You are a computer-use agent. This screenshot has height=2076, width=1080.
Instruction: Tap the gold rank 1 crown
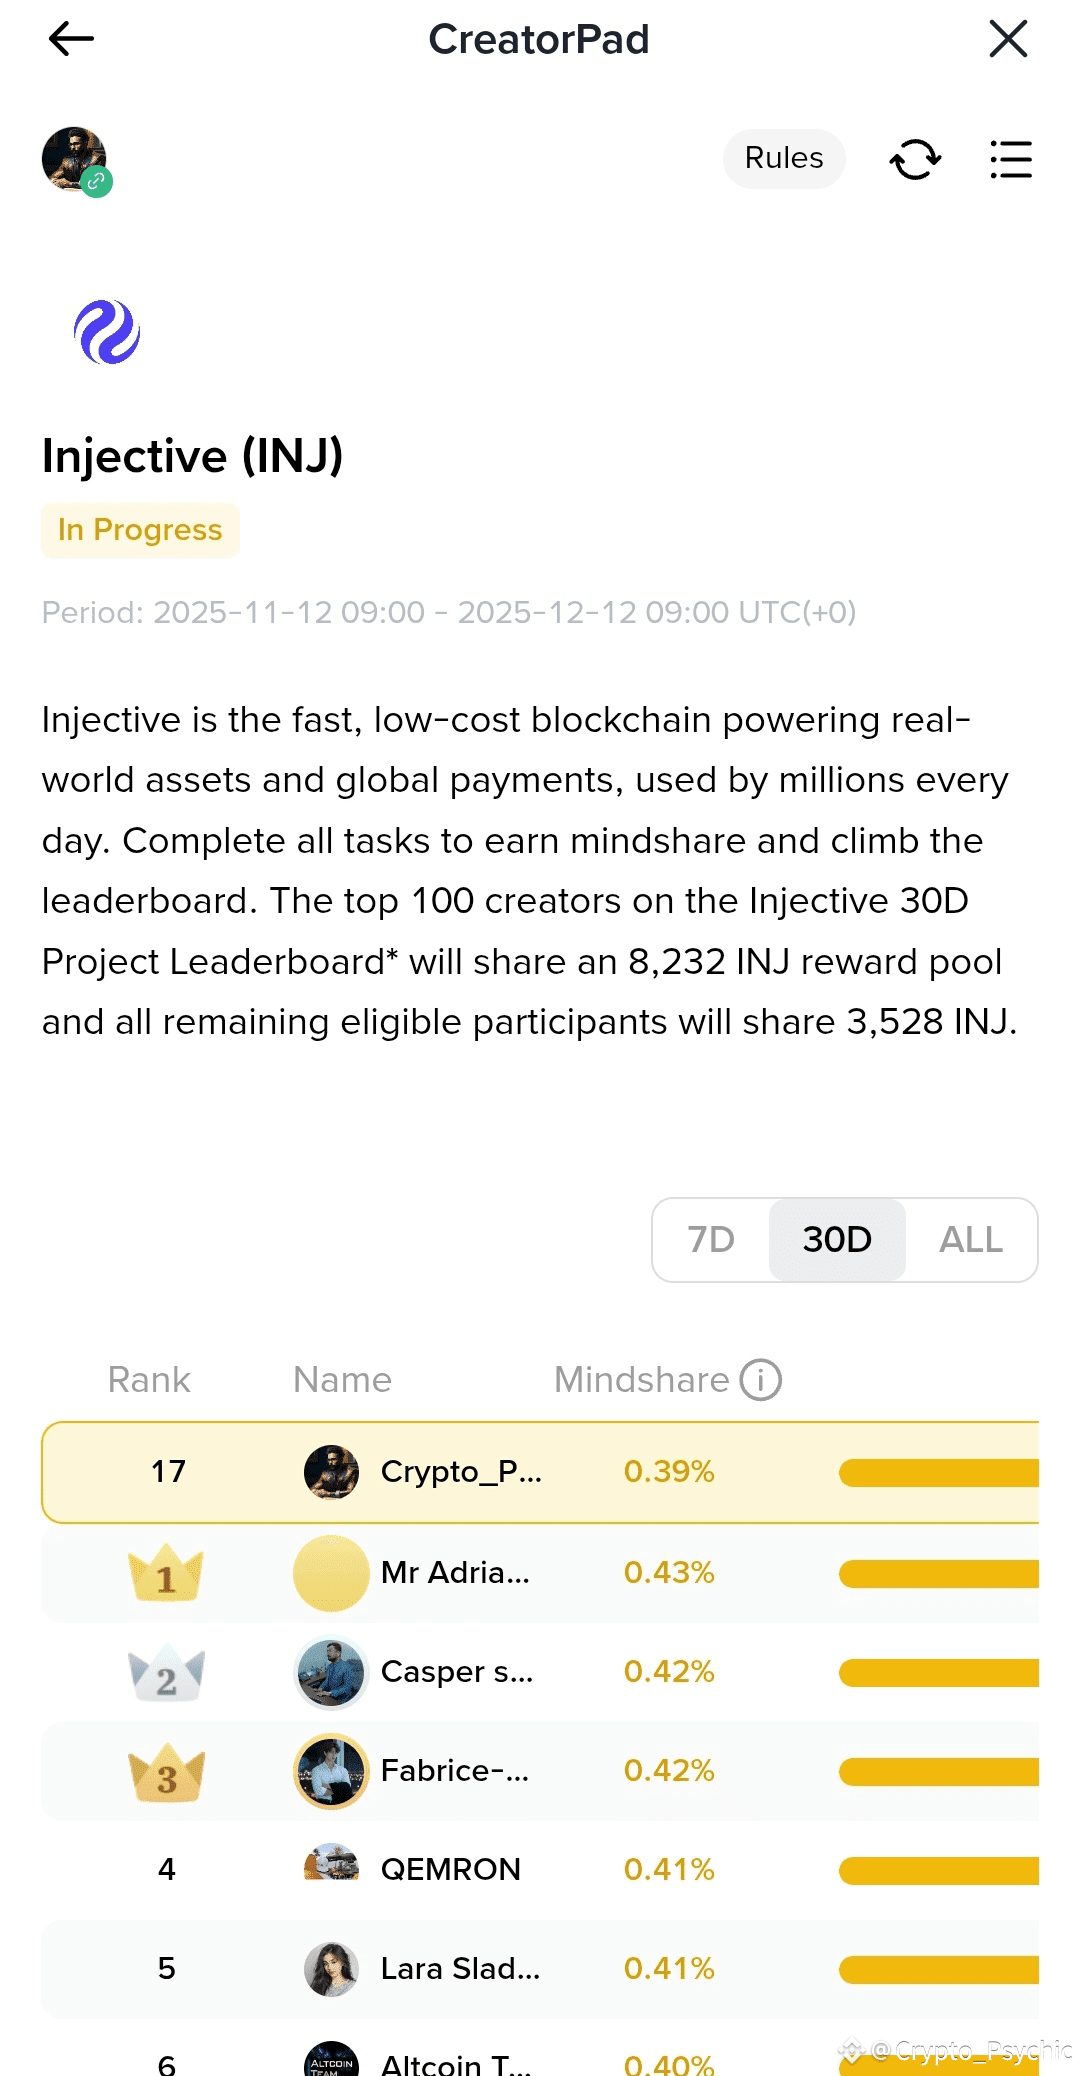pyautogui.click(x=166, y=1573)
